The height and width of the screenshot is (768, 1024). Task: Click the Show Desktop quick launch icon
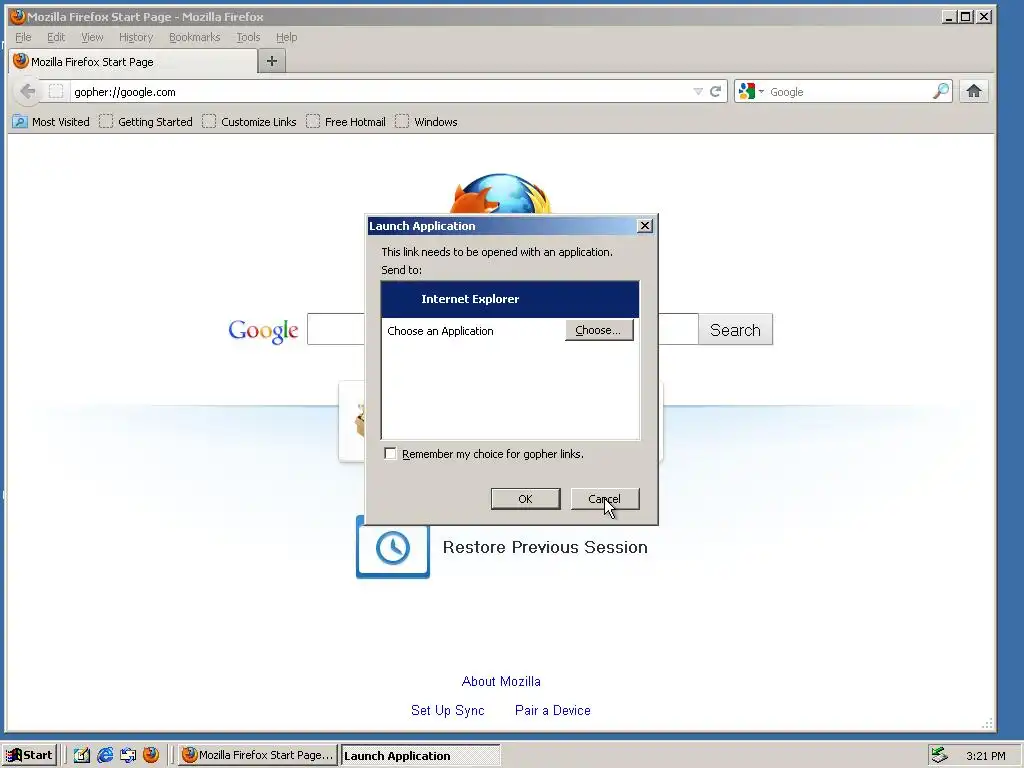128,755
